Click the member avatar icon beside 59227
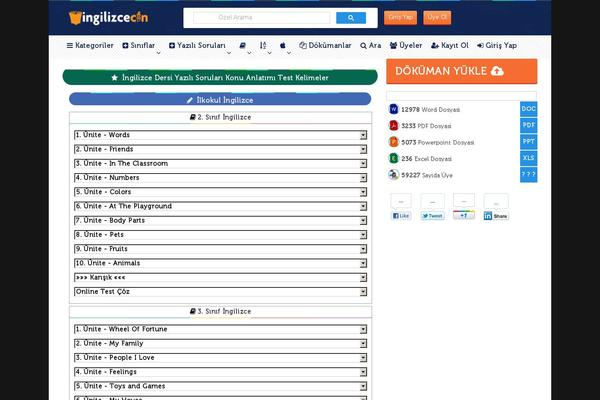Viewport: 600px width, 400px height. (x=393, y=175)
